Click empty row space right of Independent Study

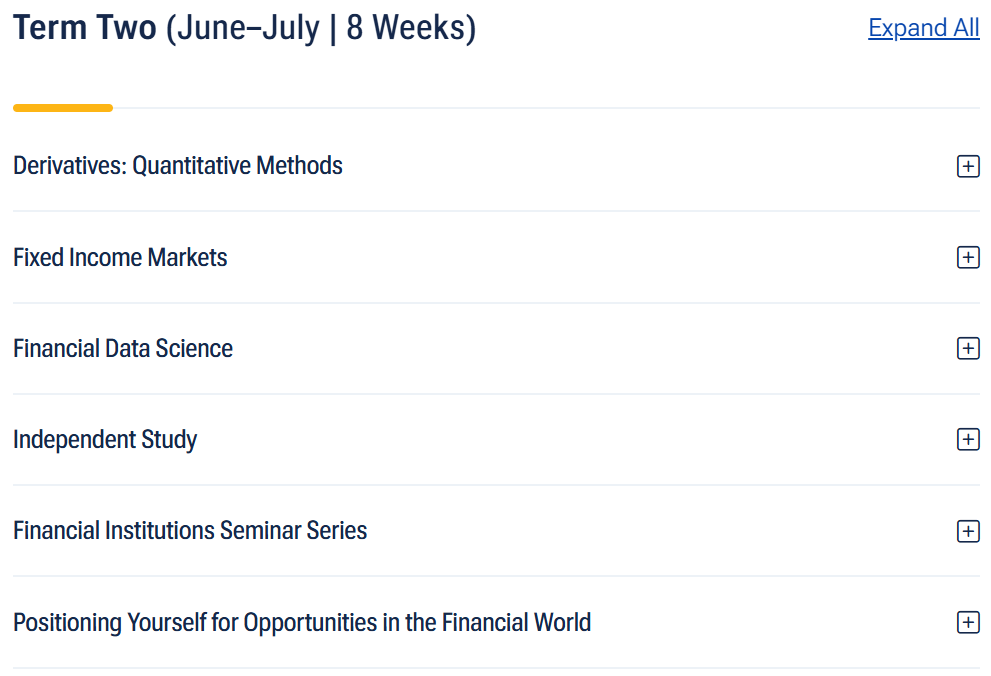576,440
